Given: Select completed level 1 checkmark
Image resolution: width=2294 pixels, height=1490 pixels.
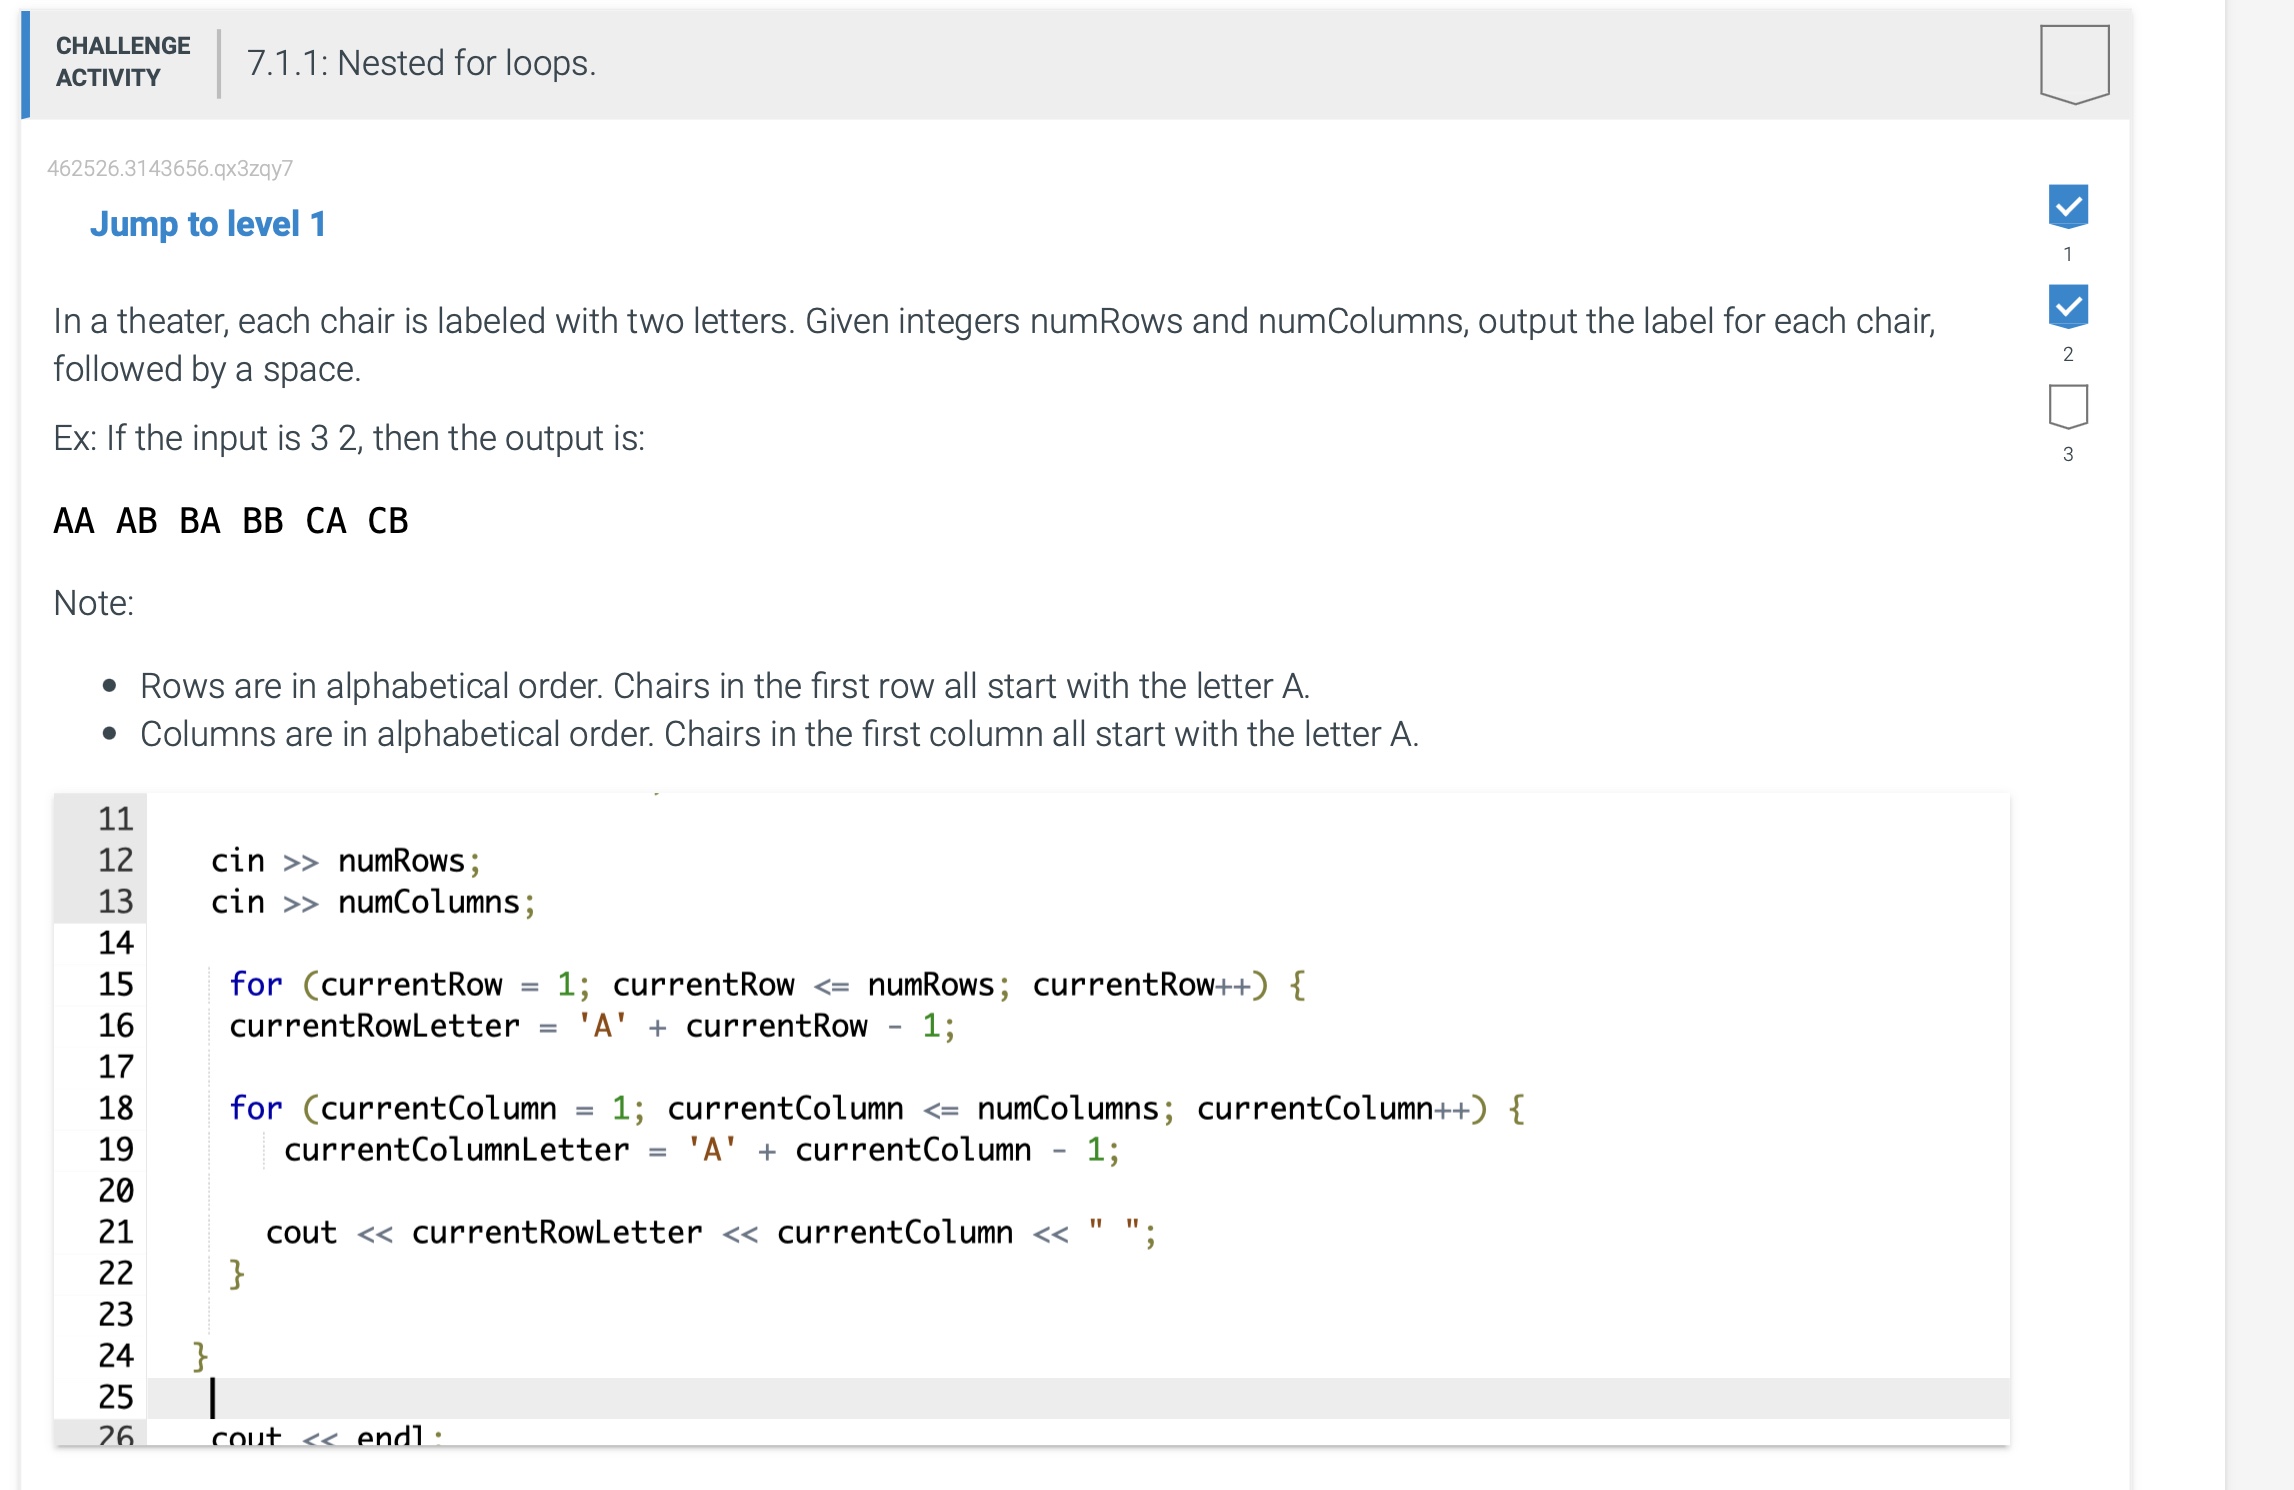Looking at the screenshot, I should coord(2067,207).
